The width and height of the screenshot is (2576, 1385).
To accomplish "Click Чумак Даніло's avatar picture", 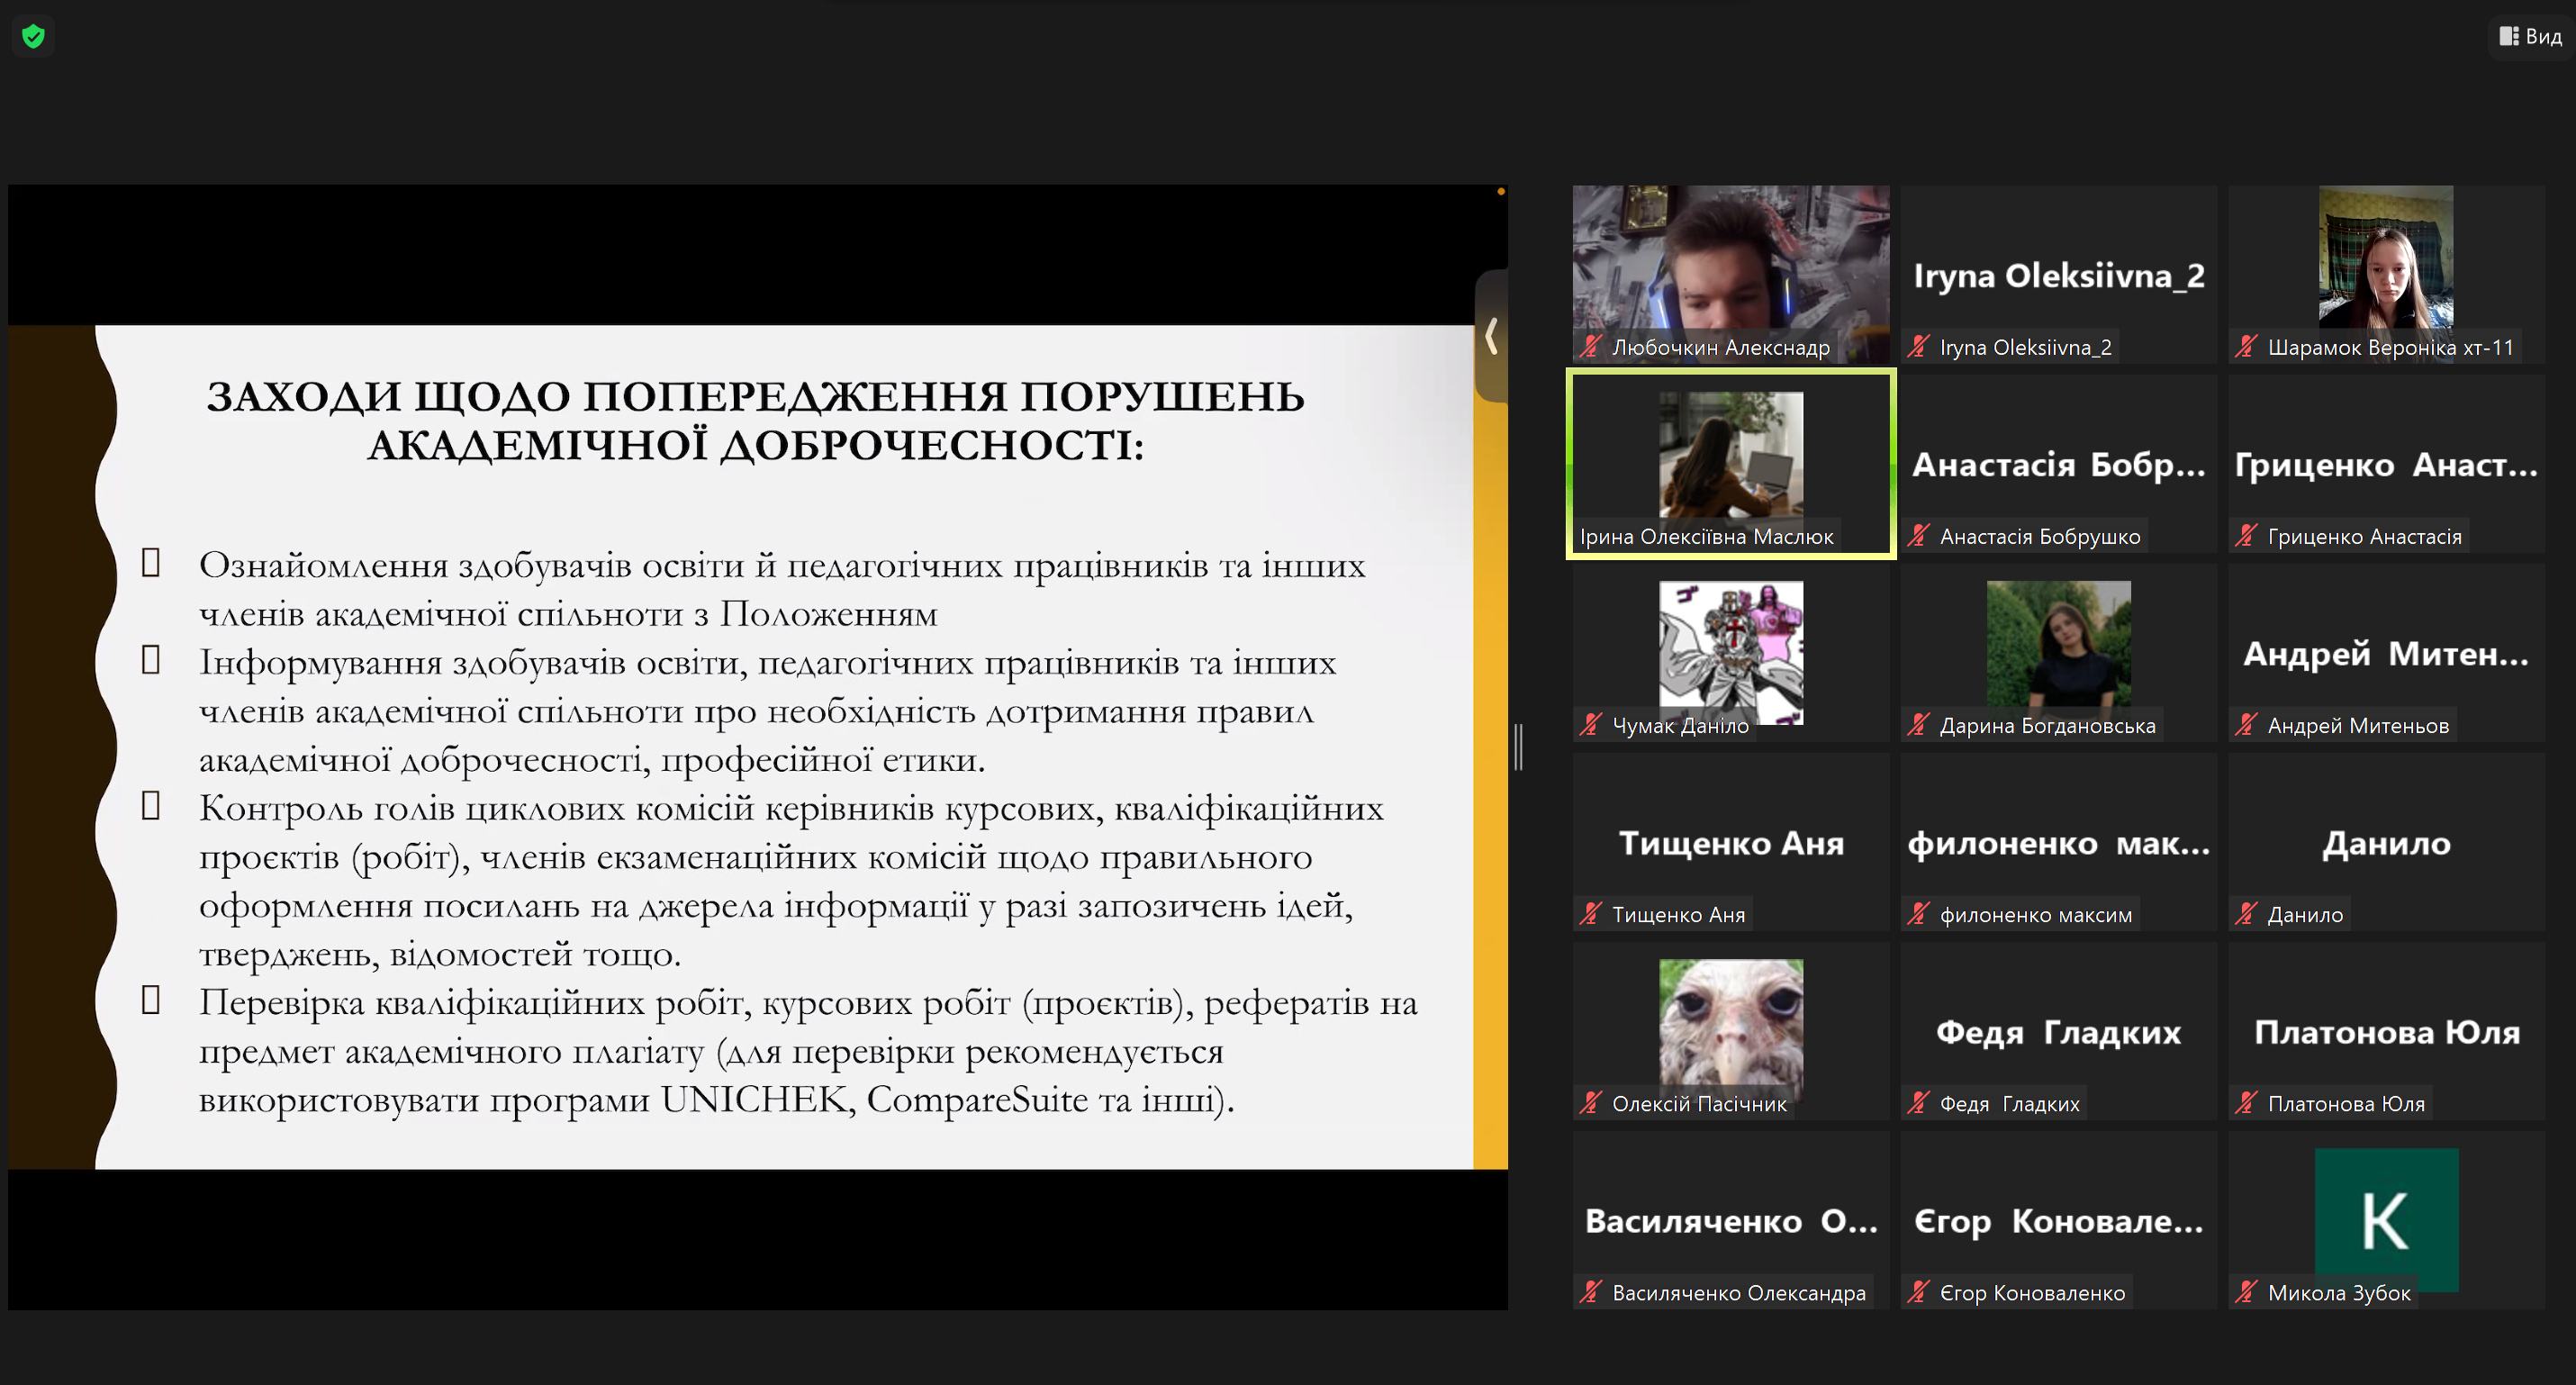I will (1731, 652).
